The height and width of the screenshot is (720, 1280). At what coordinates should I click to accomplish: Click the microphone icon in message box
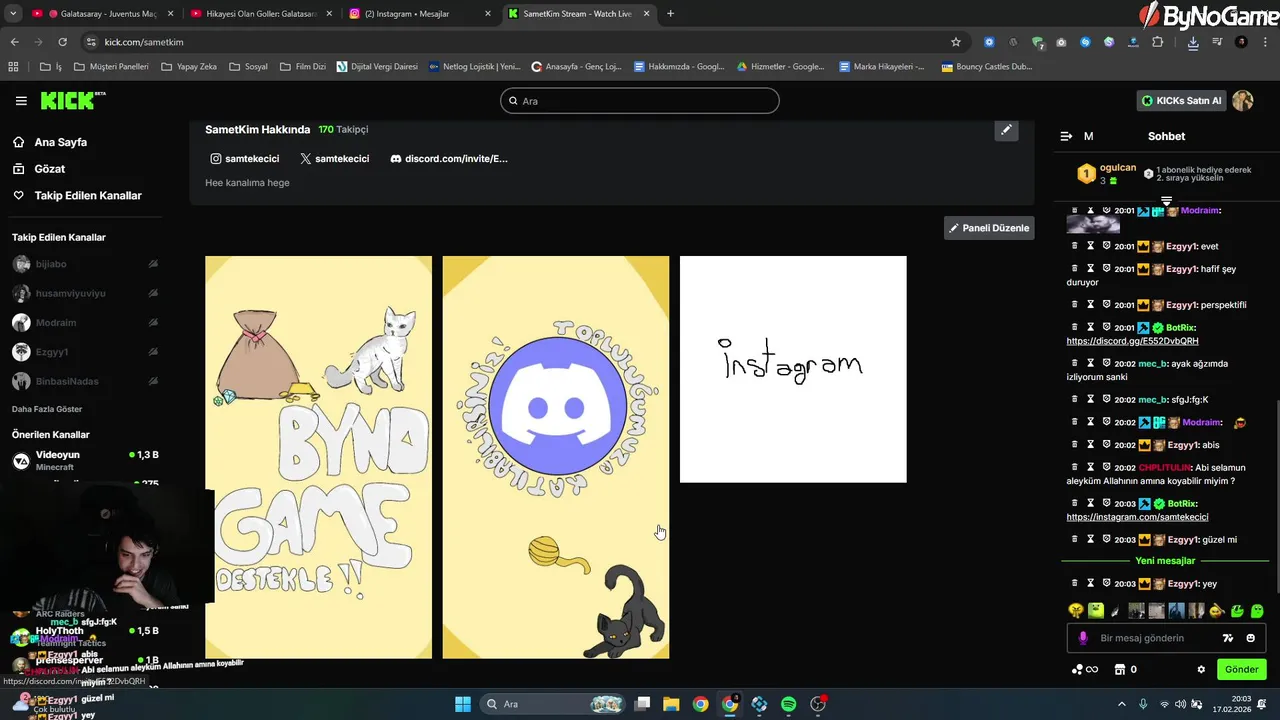1083,638
